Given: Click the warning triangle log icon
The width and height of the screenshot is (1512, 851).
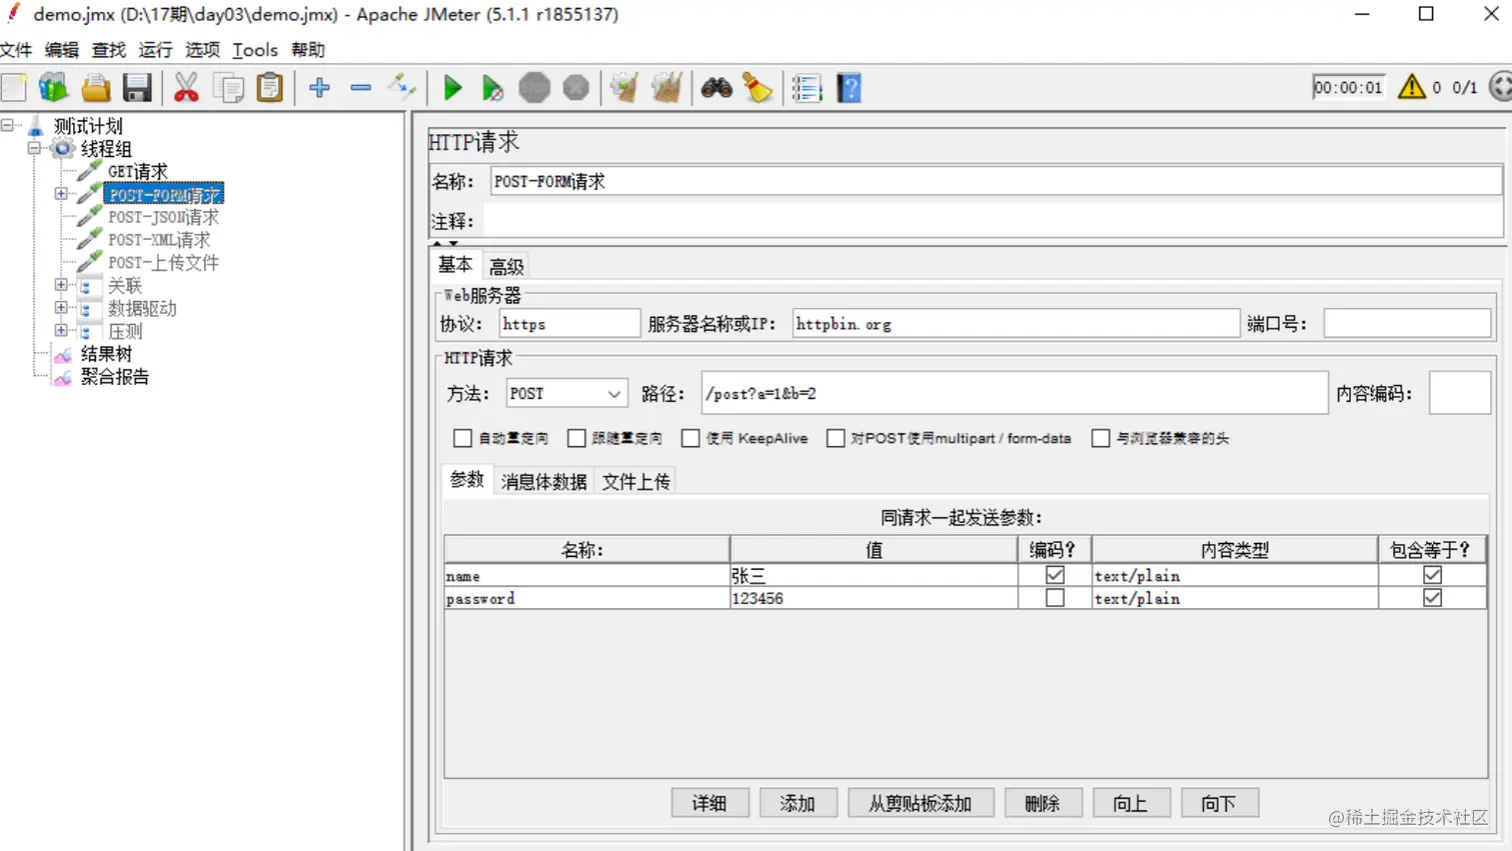Looking at the screenshot, I should (1412, 87).
